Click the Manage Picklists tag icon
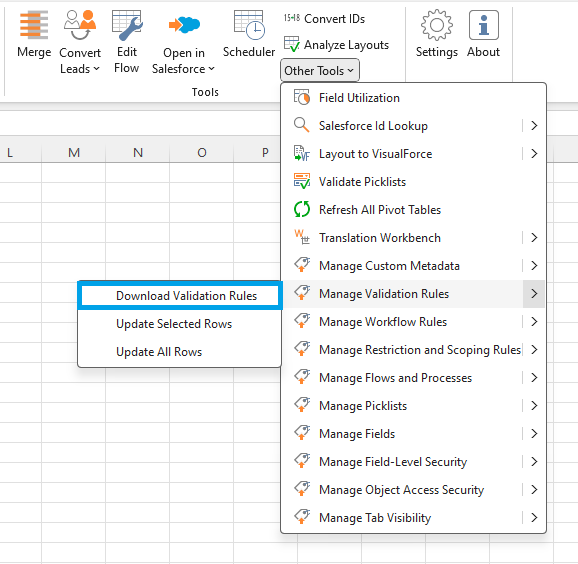The width and height of the screenshot is (578, 564). click(x=302, y=405)
